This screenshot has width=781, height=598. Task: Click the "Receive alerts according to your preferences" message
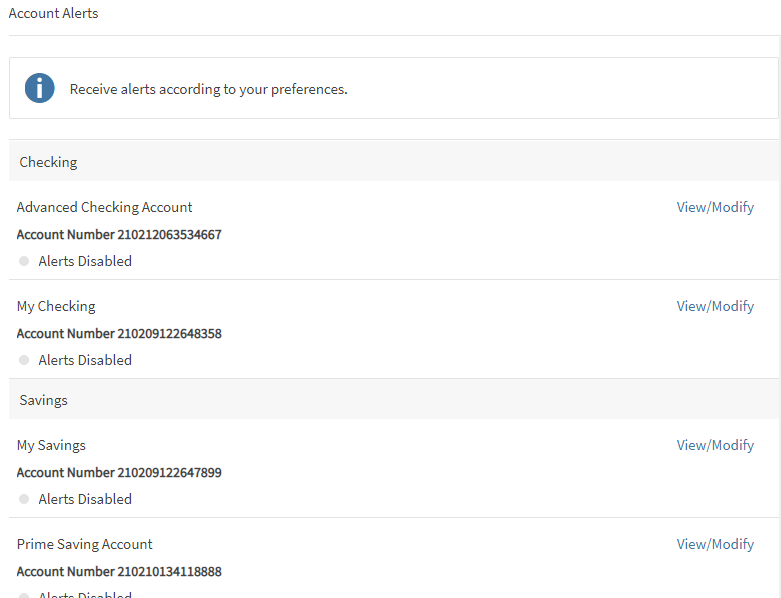click(x=208, y=89)
